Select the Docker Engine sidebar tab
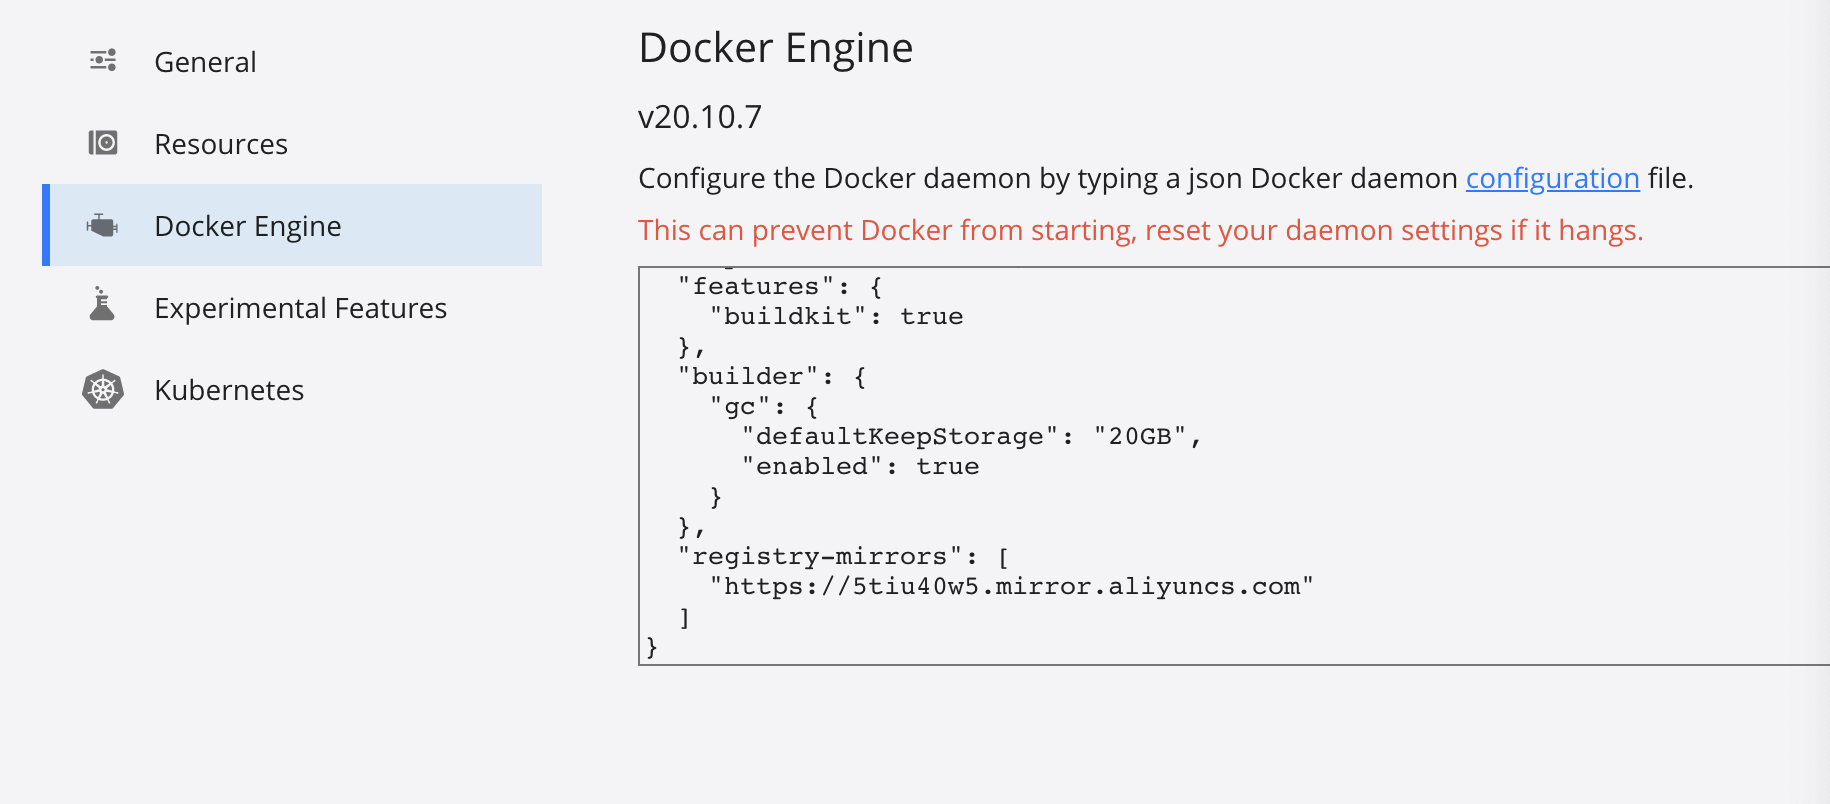1830x804 pixels. pos(292,225)
